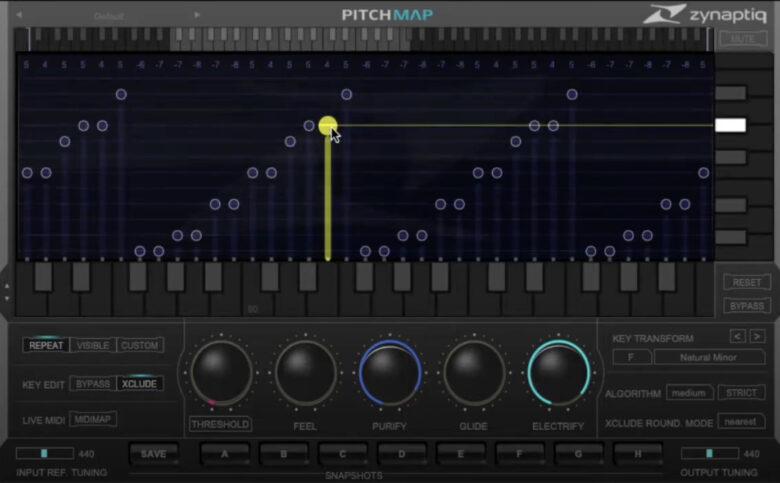Click the top mini keyboard range strip
The width and height of the screenshot is (780, 483).
click(x=368, y=39)
